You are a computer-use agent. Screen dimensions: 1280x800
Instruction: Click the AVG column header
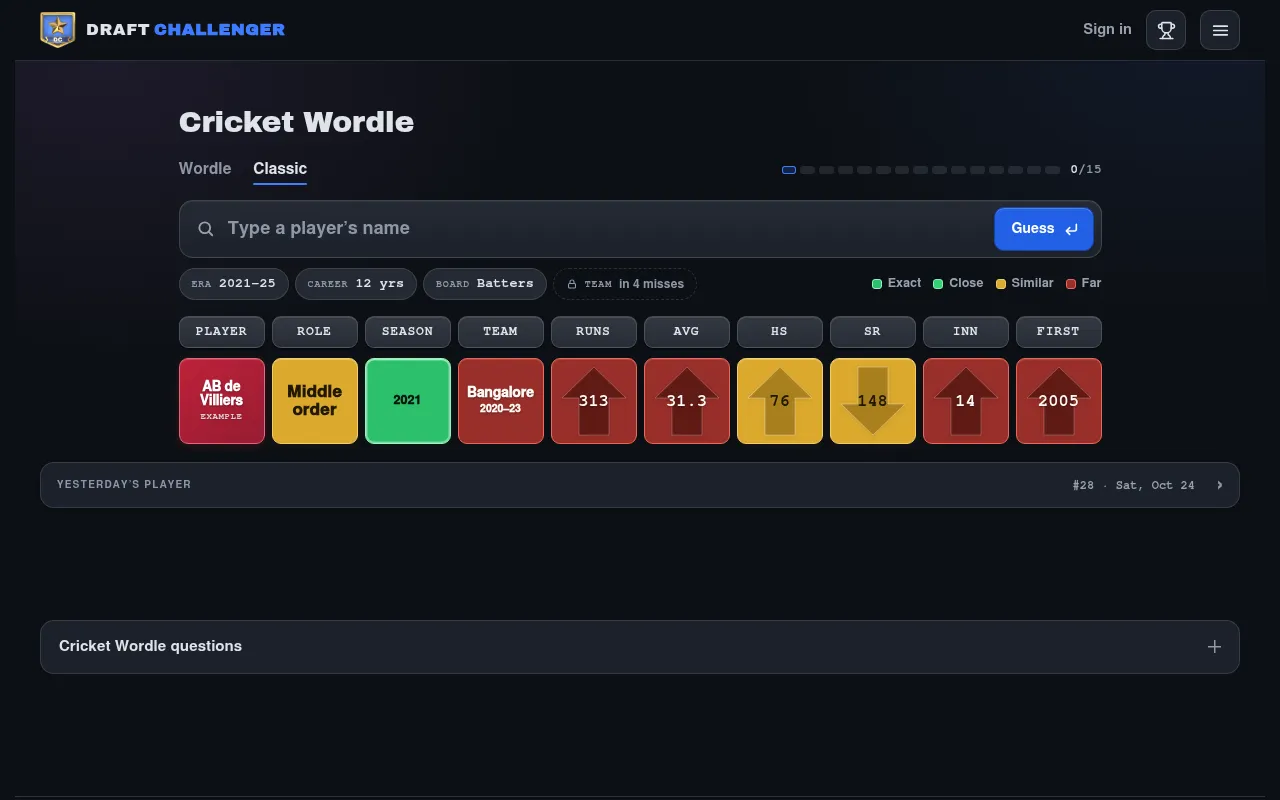[x=687, y=332]
